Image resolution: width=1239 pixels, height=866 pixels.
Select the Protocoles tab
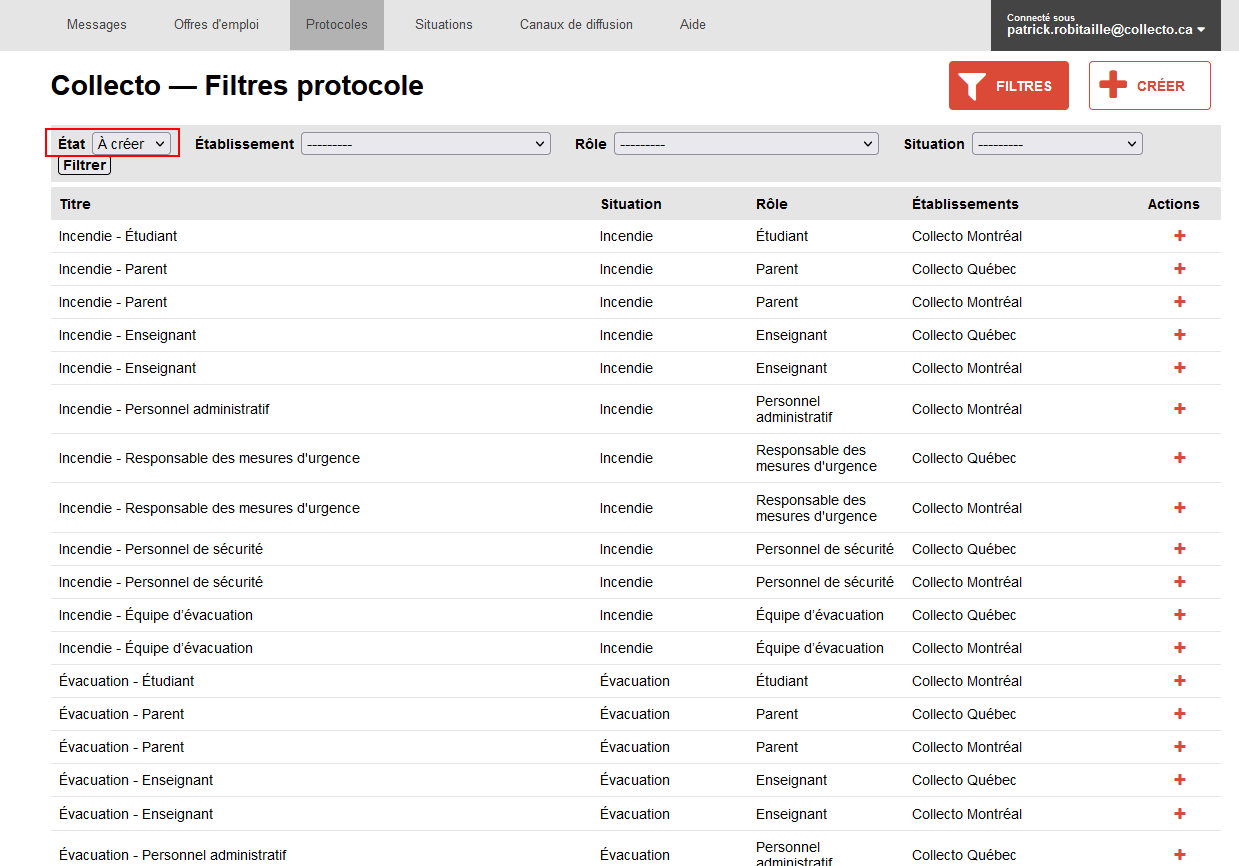(x=337, y=25)
